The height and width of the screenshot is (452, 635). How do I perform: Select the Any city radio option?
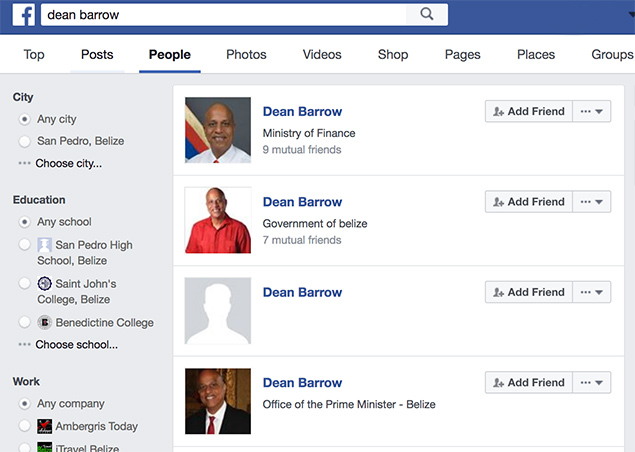[25, 119]
